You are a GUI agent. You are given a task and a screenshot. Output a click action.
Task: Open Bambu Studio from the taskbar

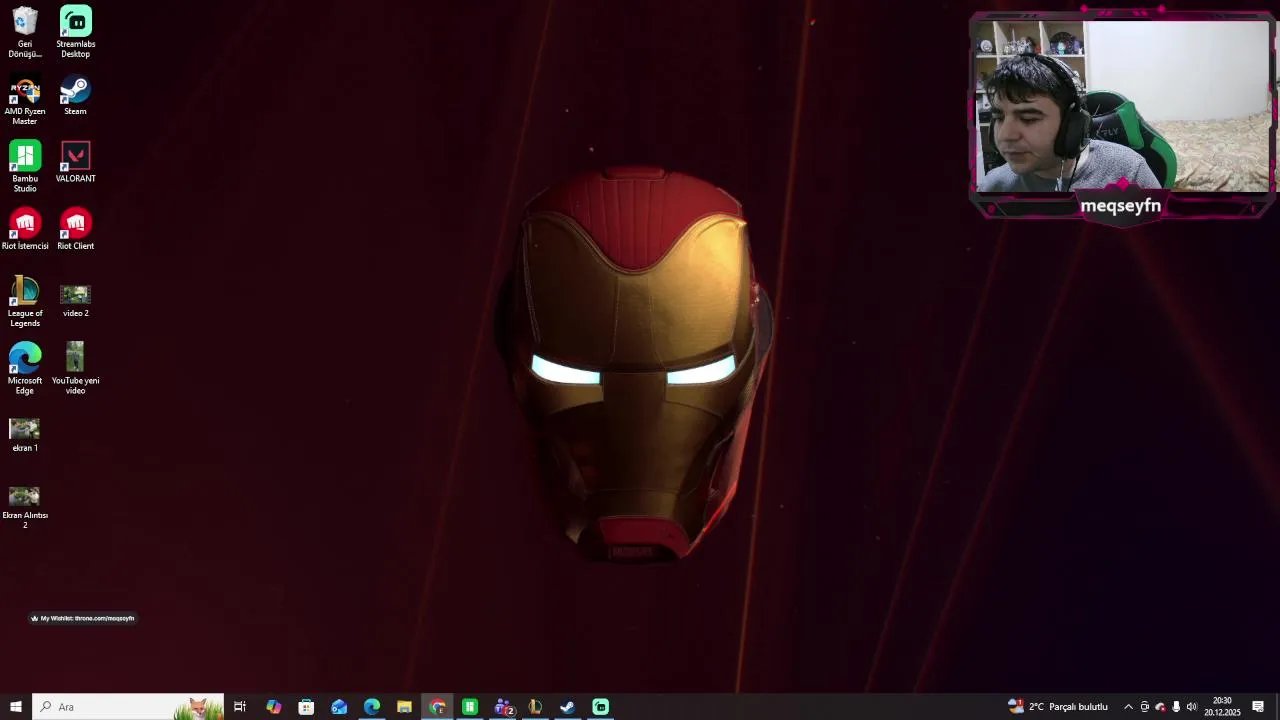tap(469, 707)
